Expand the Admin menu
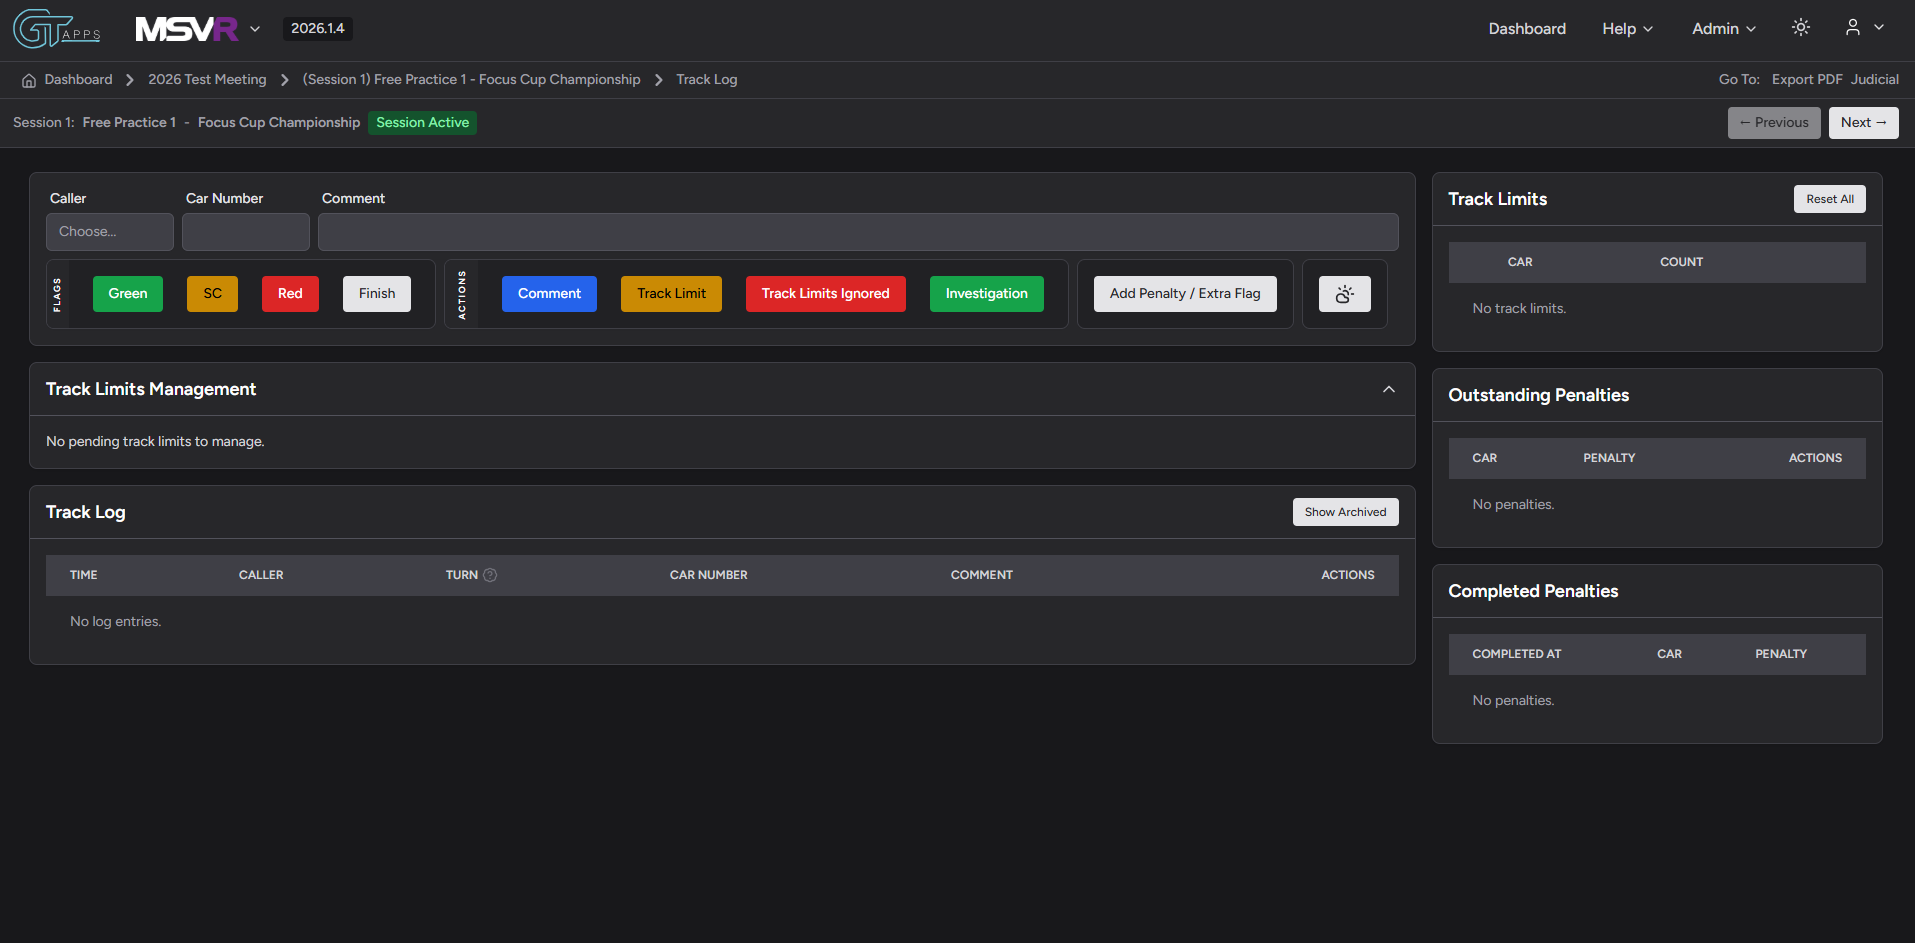Viewport: 1915px width, 943px height. 1723,29
